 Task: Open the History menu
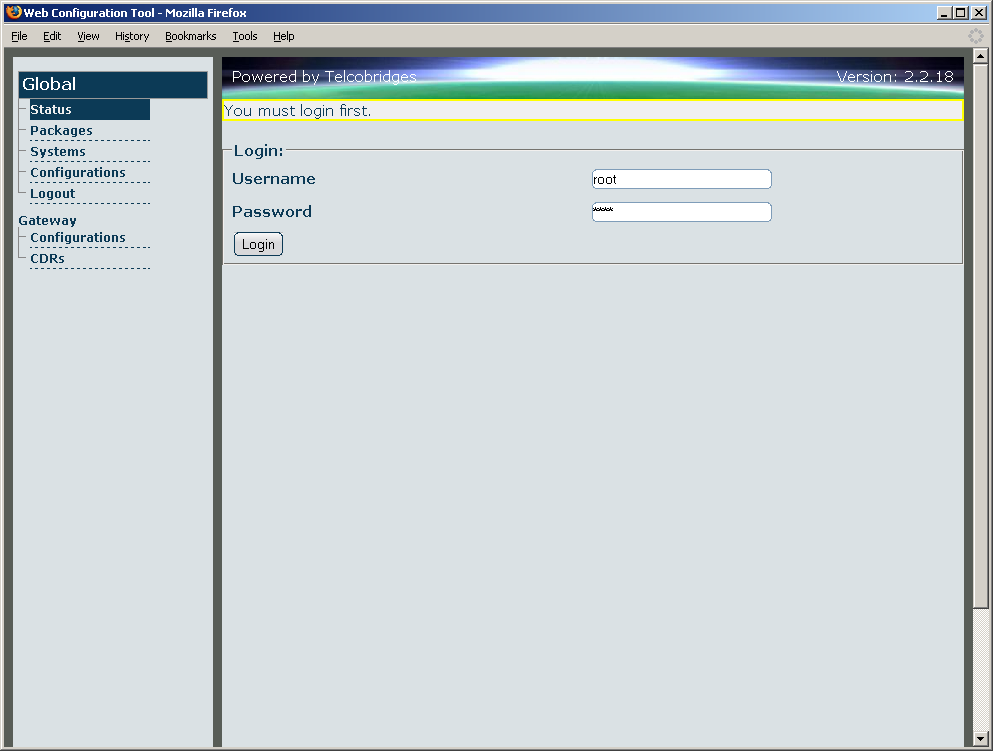tap(132, 36)
